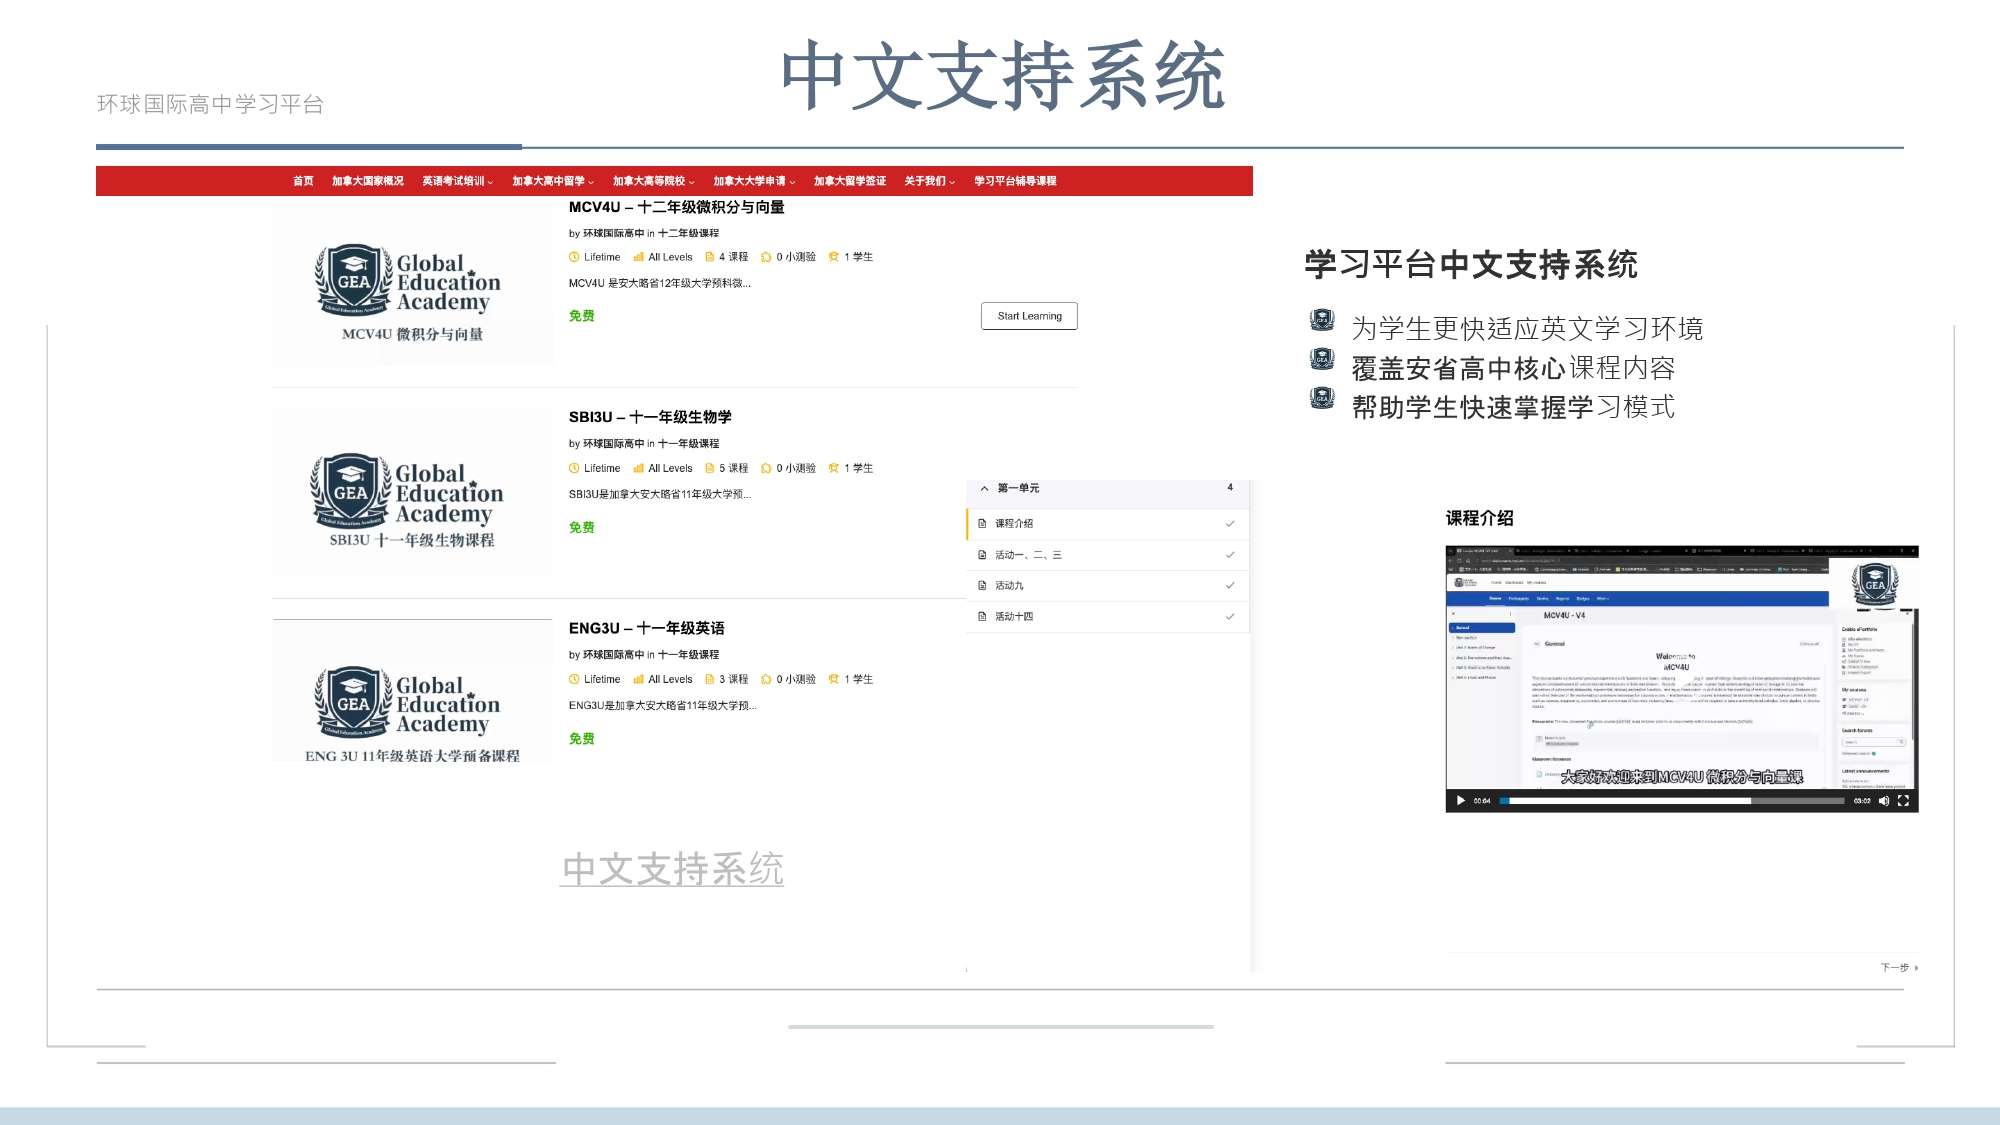Click the 0 小测验 quiz icon for MCV4U
2000x1125 pixels.
click(x=766, y=257)
